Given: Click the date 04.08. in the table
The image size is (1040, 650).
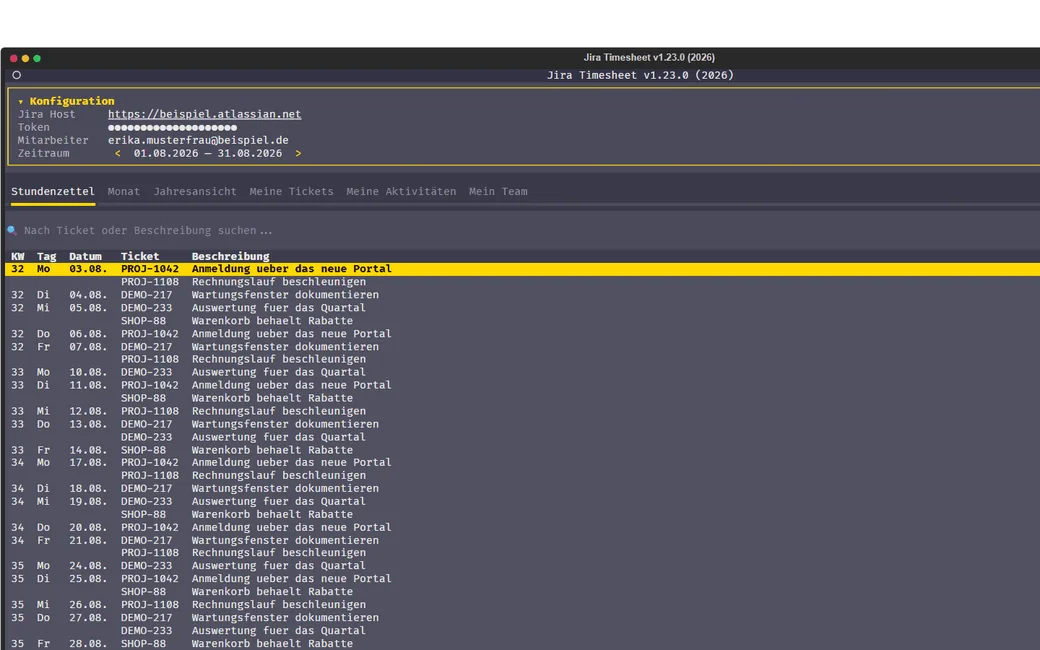Looking at the screenshot, I should tap(88, 295).
